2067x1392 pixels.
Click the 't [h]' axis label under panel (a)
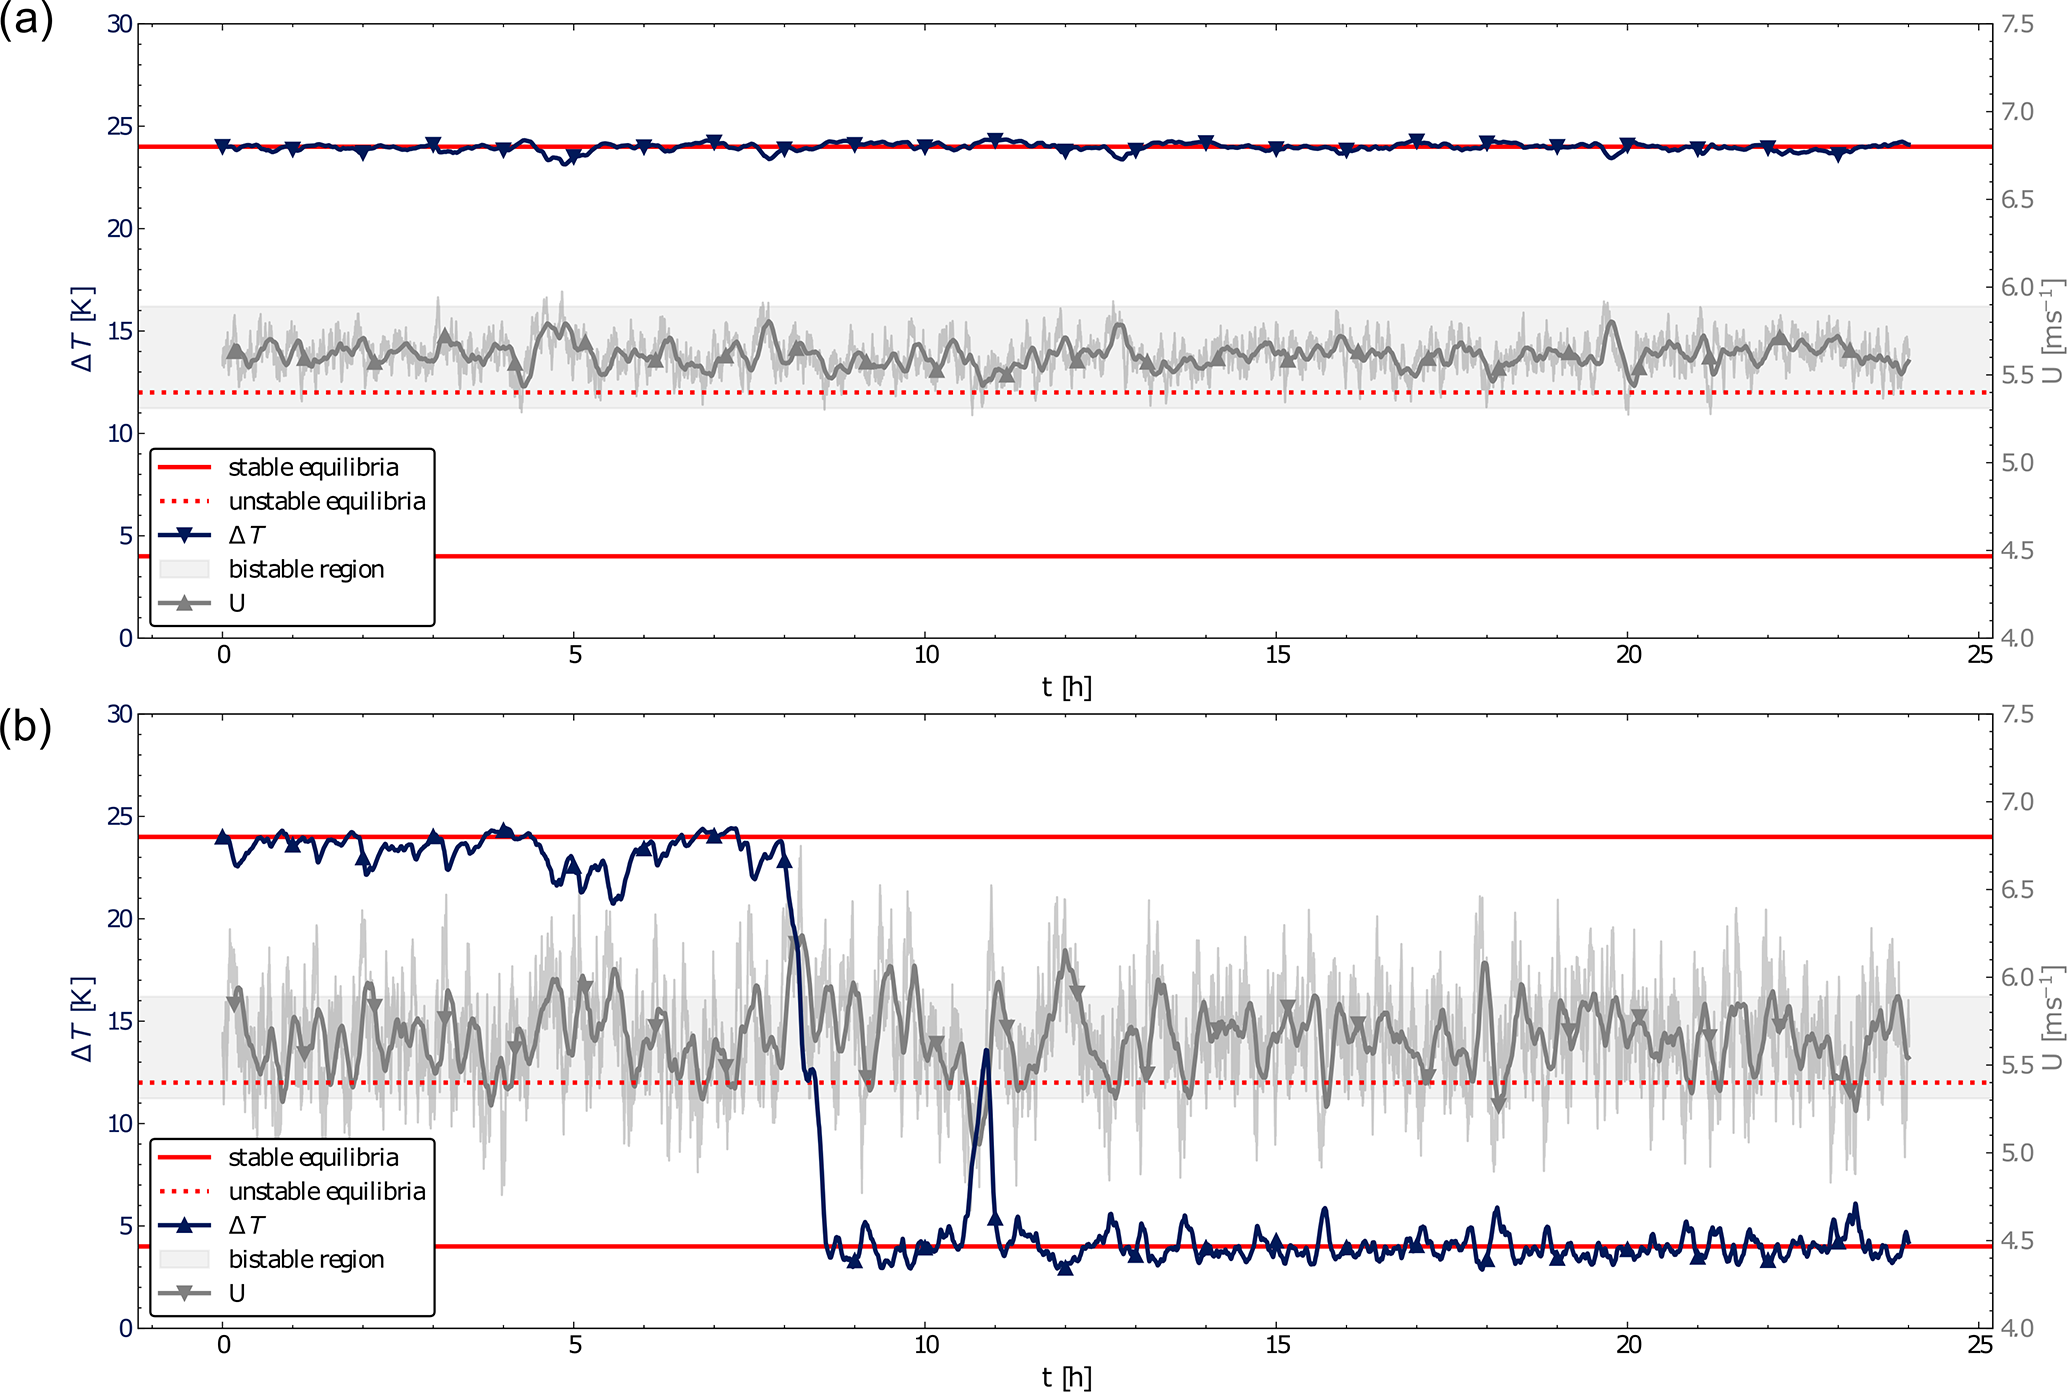1066,687
